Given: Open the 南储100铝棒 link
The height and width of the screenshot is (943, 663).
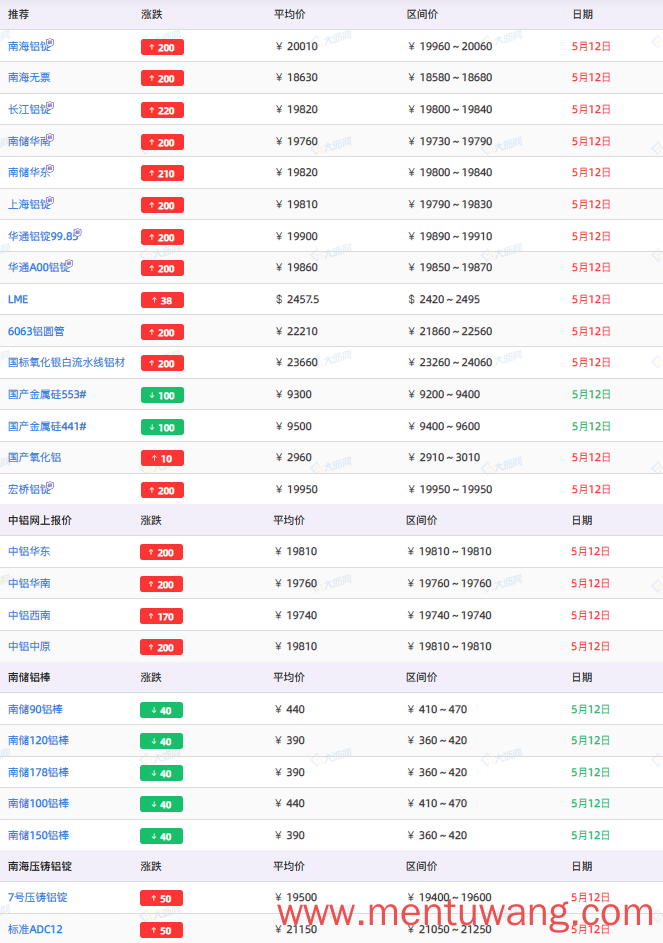Looking at the screenshot, I should [x=38, y=803].
